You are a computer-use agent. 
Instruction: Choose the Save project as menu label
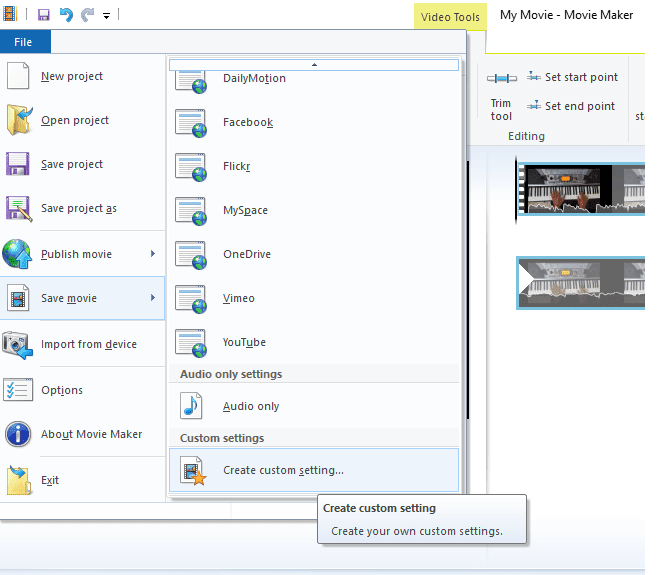coord(79,208)
